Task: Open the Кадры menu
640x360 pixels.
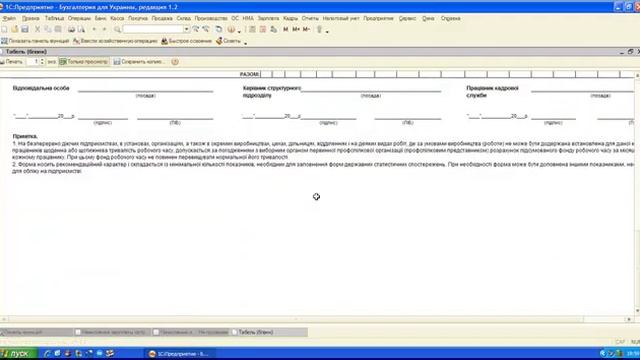Action: (290, 18)
